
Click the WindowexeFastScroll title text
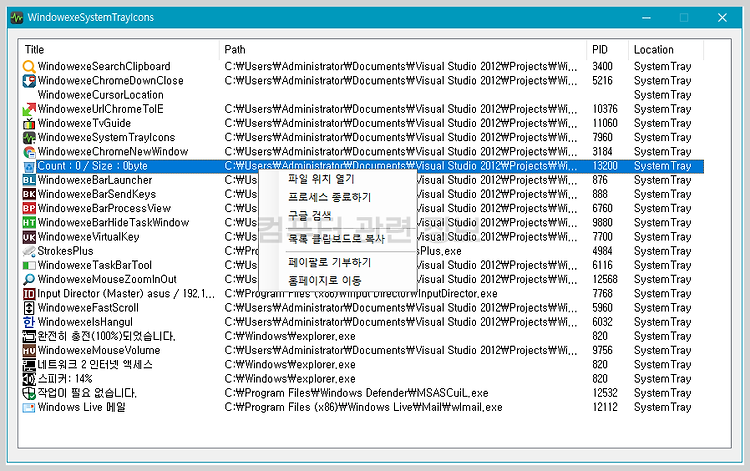pos(88,308)
